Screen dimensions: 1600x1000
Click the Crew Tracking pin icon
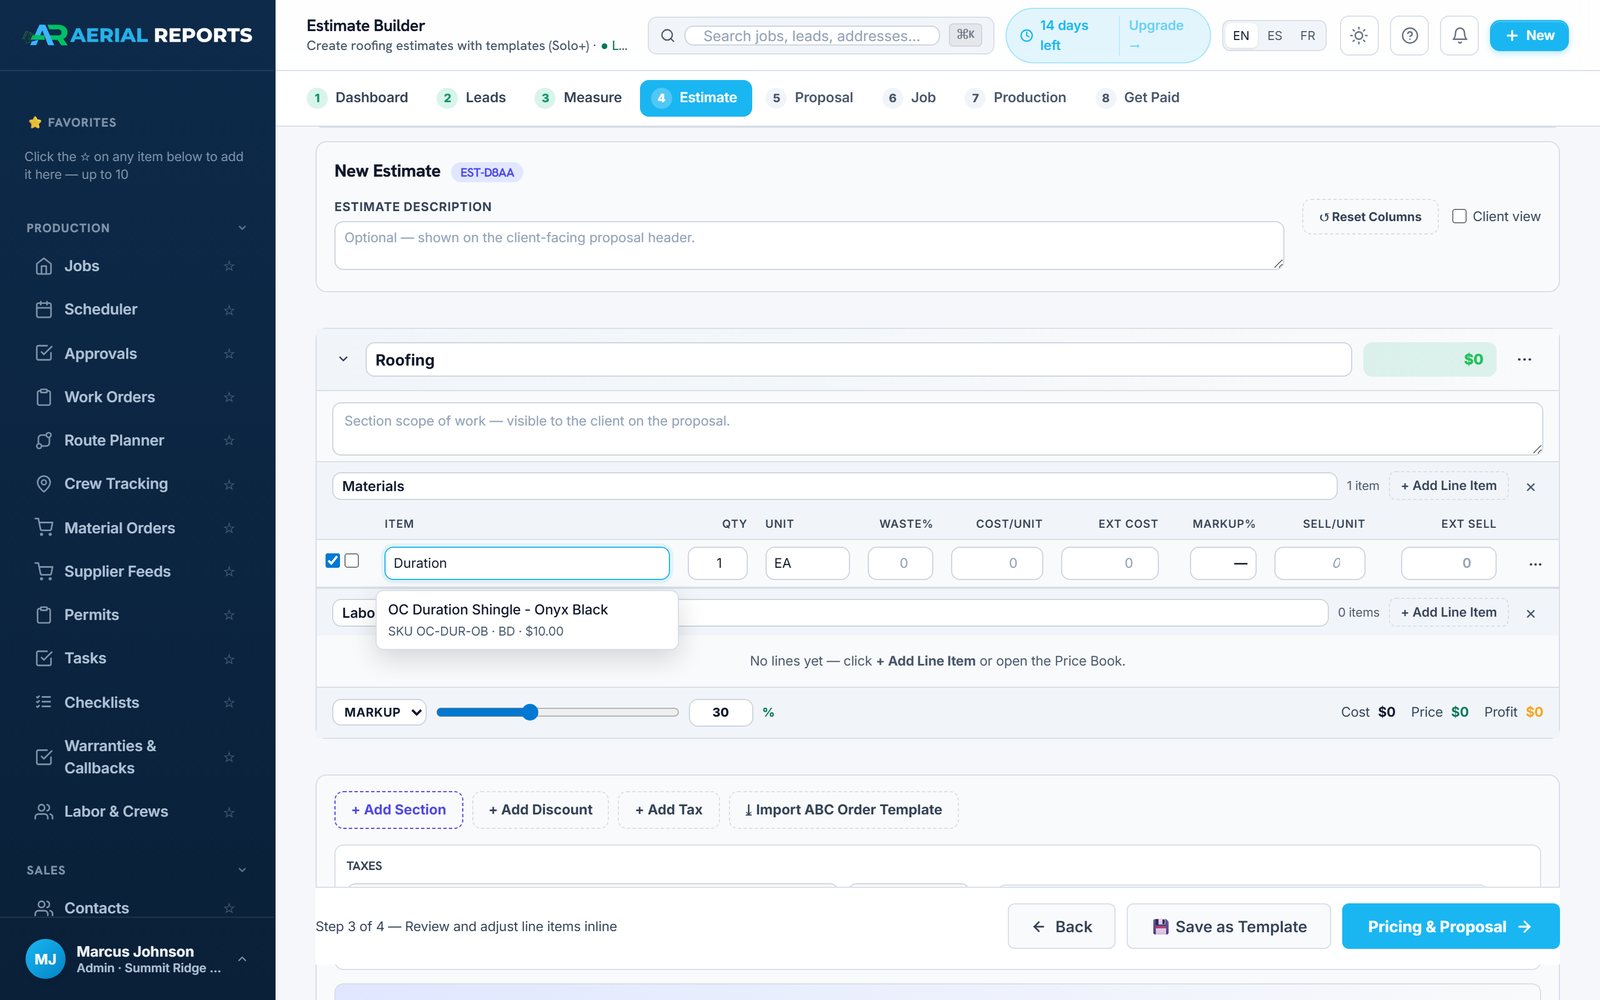tap(44, 484)
